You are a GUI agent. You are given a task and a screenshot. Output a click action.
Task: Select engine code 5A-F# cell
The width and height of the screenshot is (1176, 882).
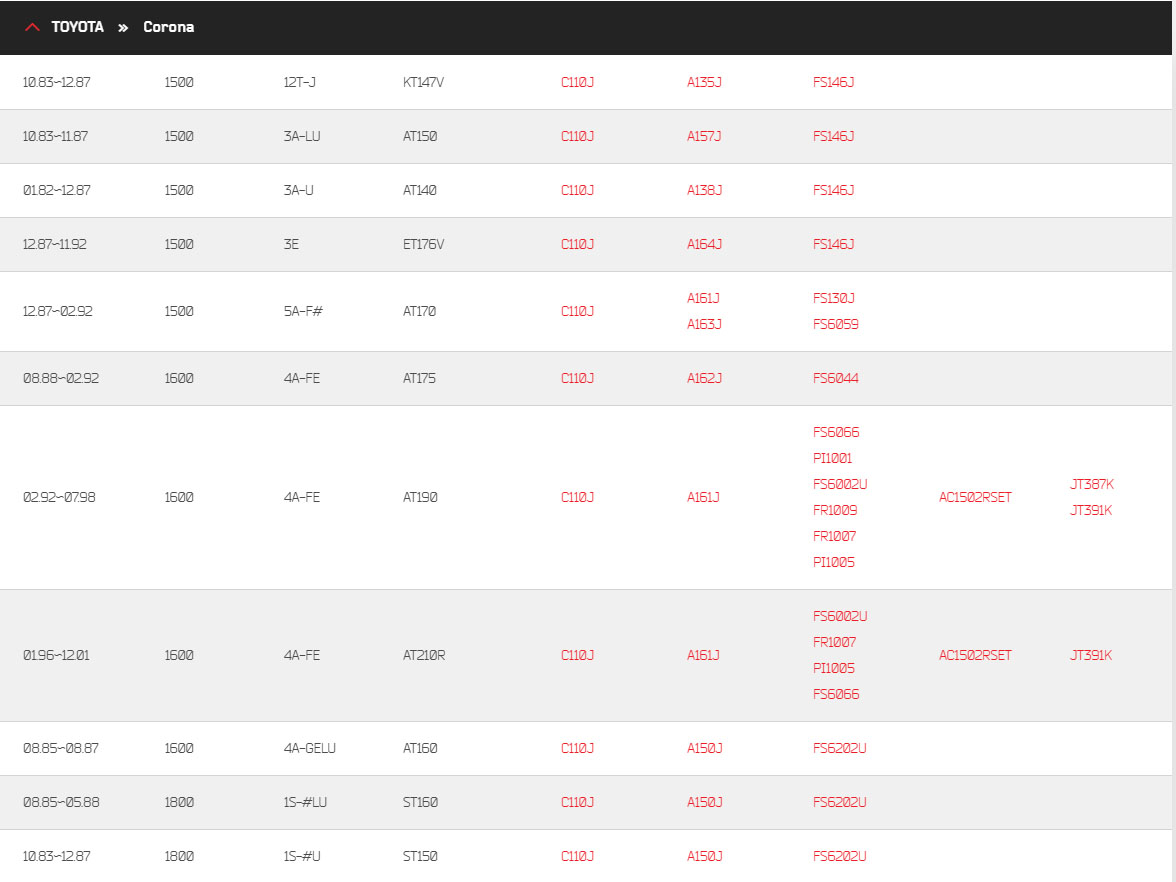click(303, 311)
